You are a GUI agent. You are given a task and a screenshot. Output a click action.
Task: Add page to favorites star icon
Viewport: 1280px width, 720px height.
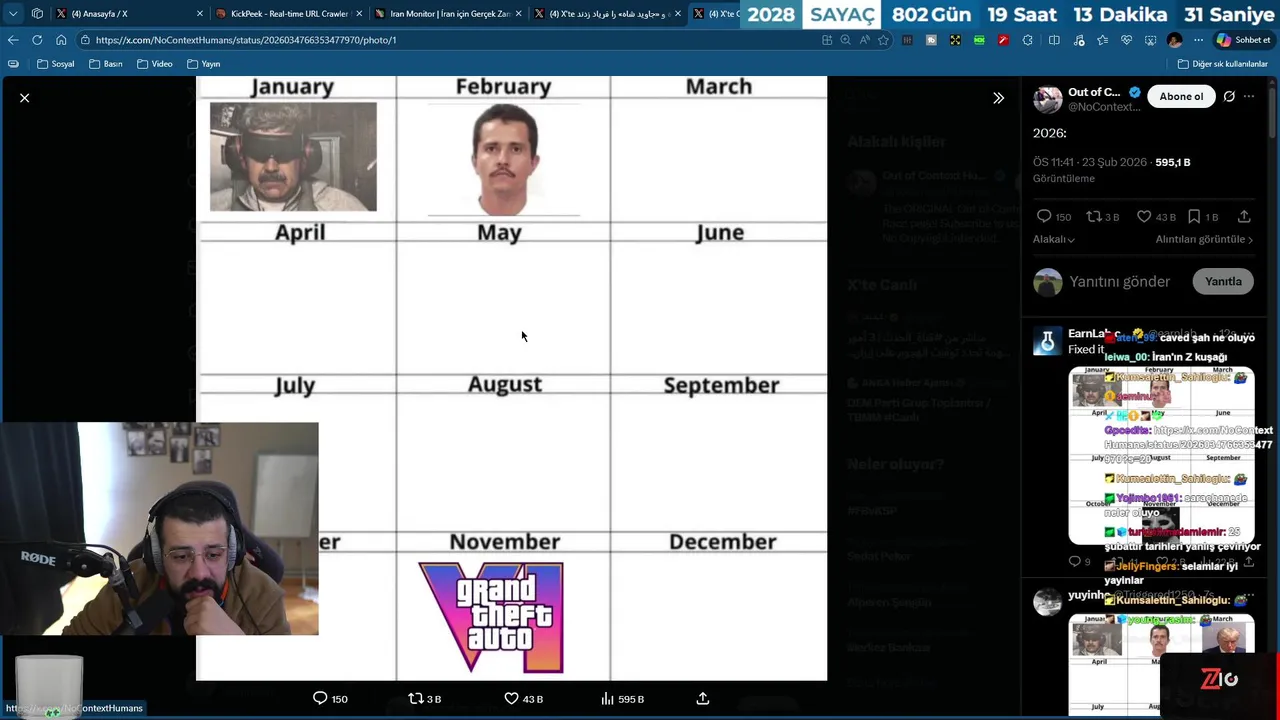pos(883,40)
